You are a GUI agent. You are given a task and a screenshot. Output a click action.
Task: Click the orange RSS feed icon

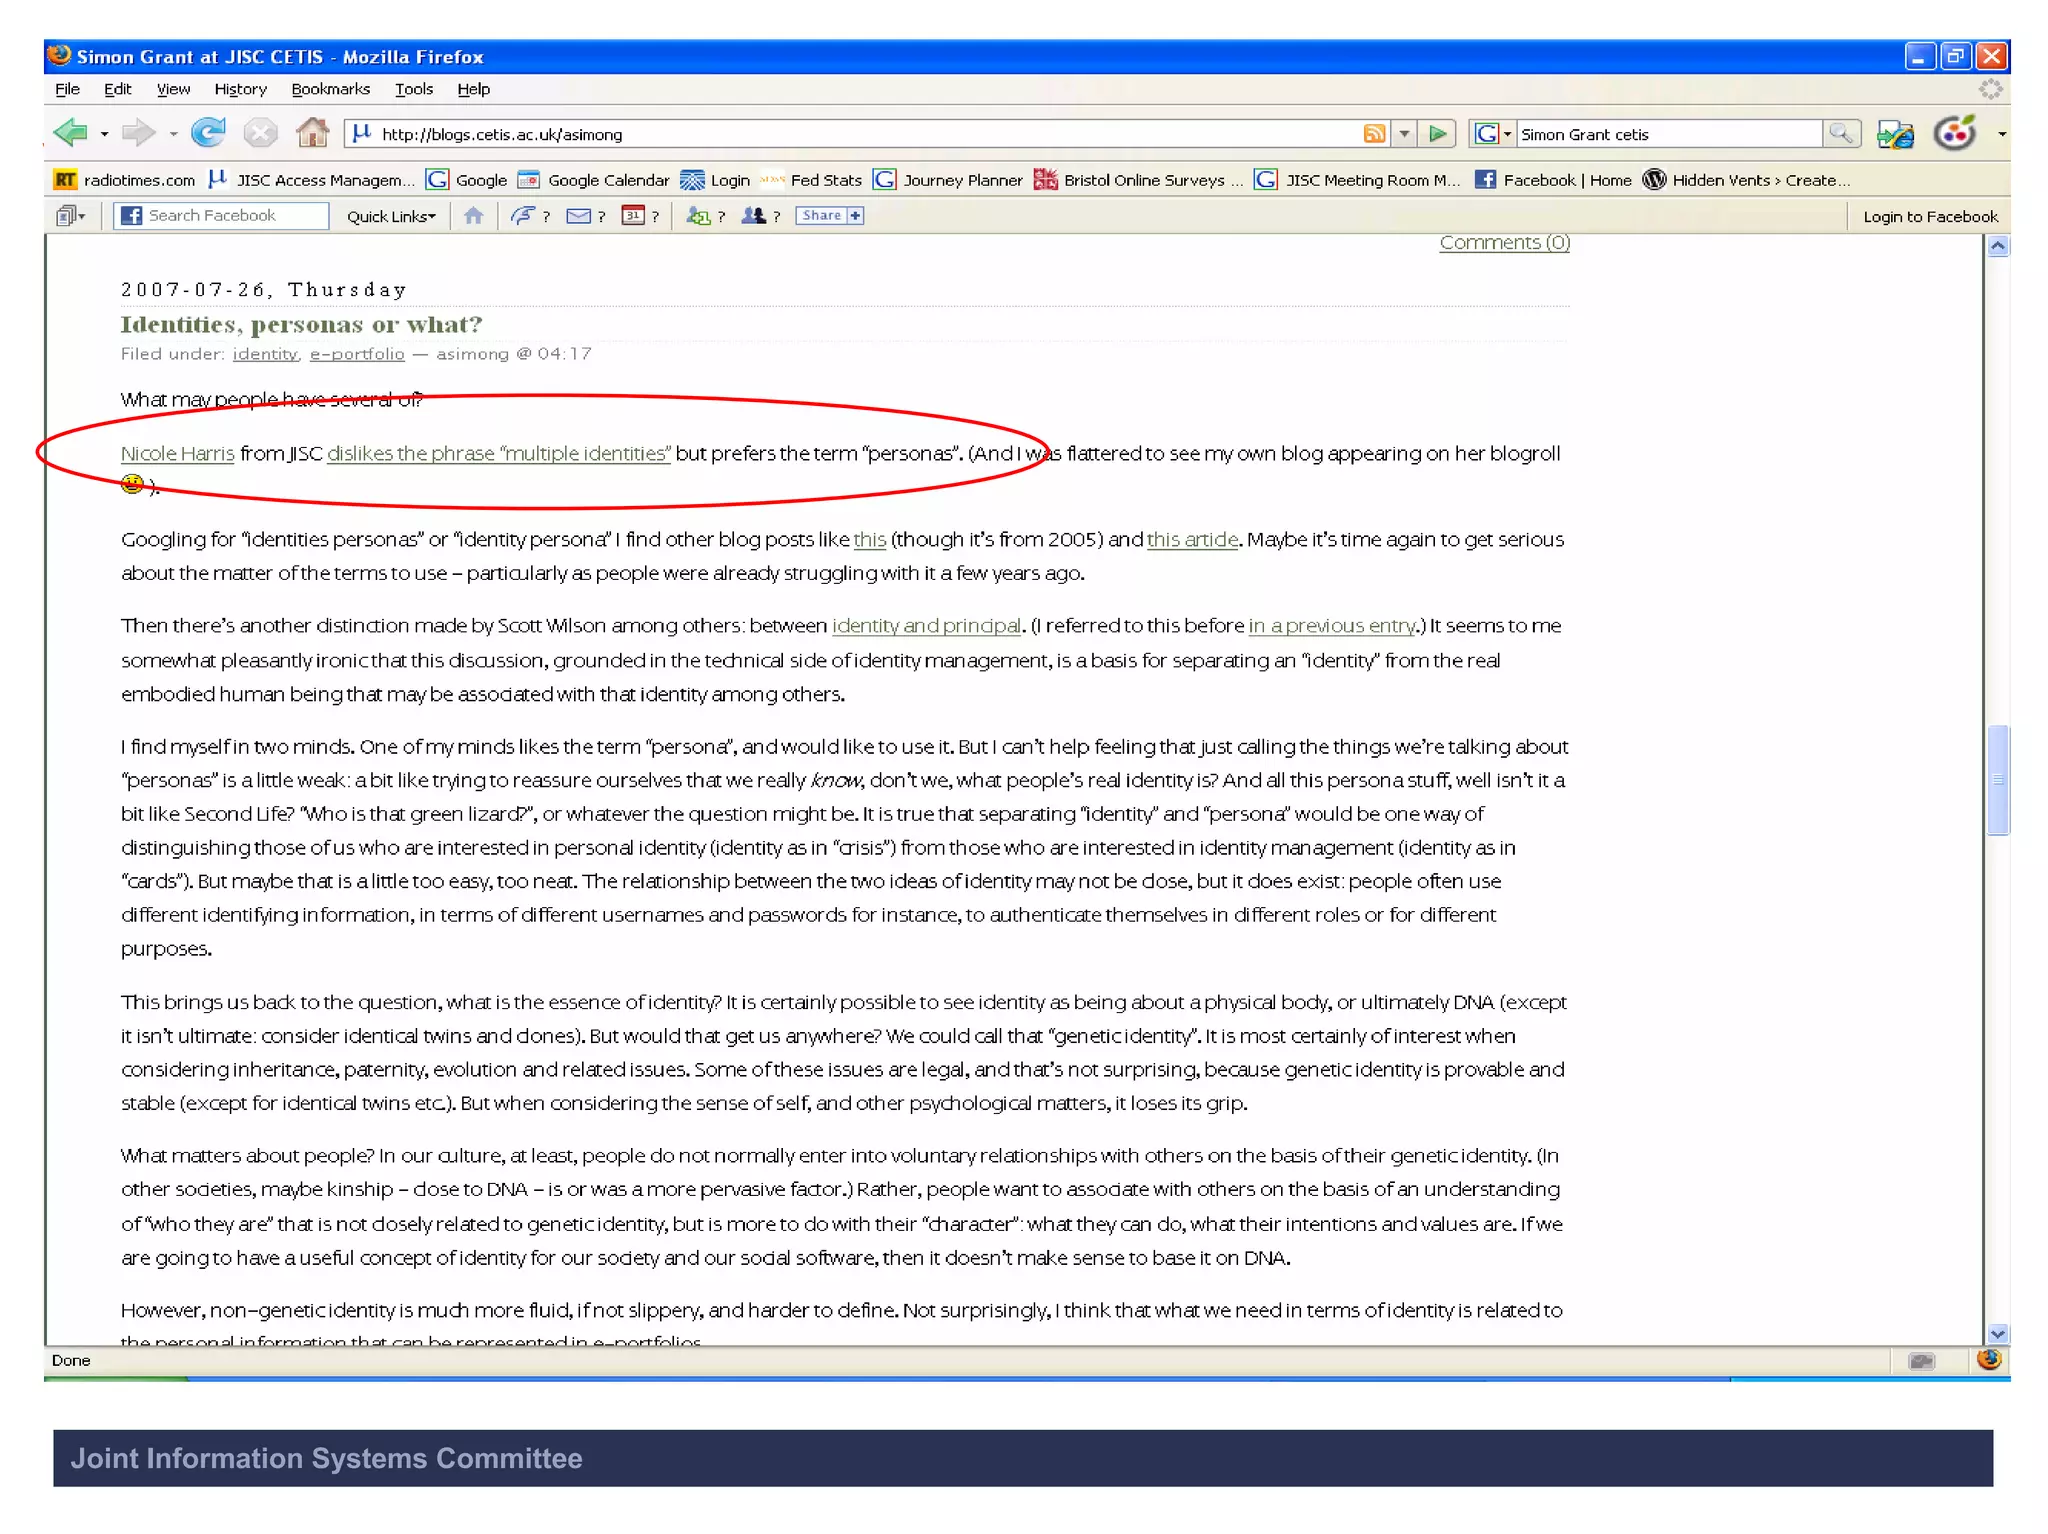[1374, 134]
